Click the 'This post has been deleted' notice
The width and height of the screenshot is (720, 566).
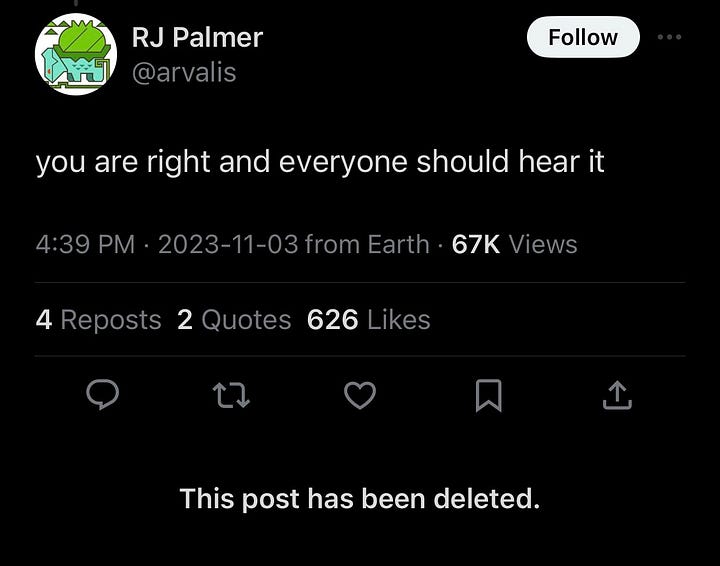click(360, 499)
